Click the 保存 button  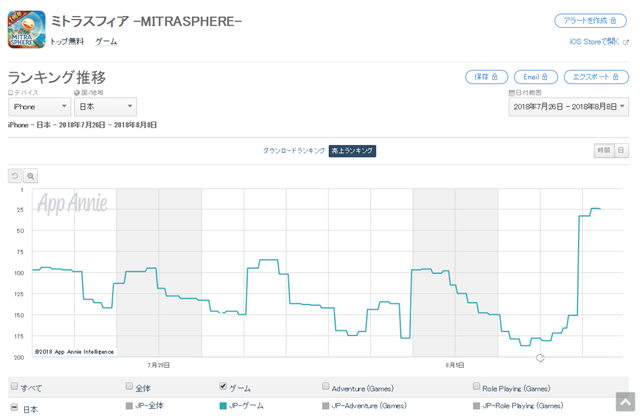coord(486,77)
